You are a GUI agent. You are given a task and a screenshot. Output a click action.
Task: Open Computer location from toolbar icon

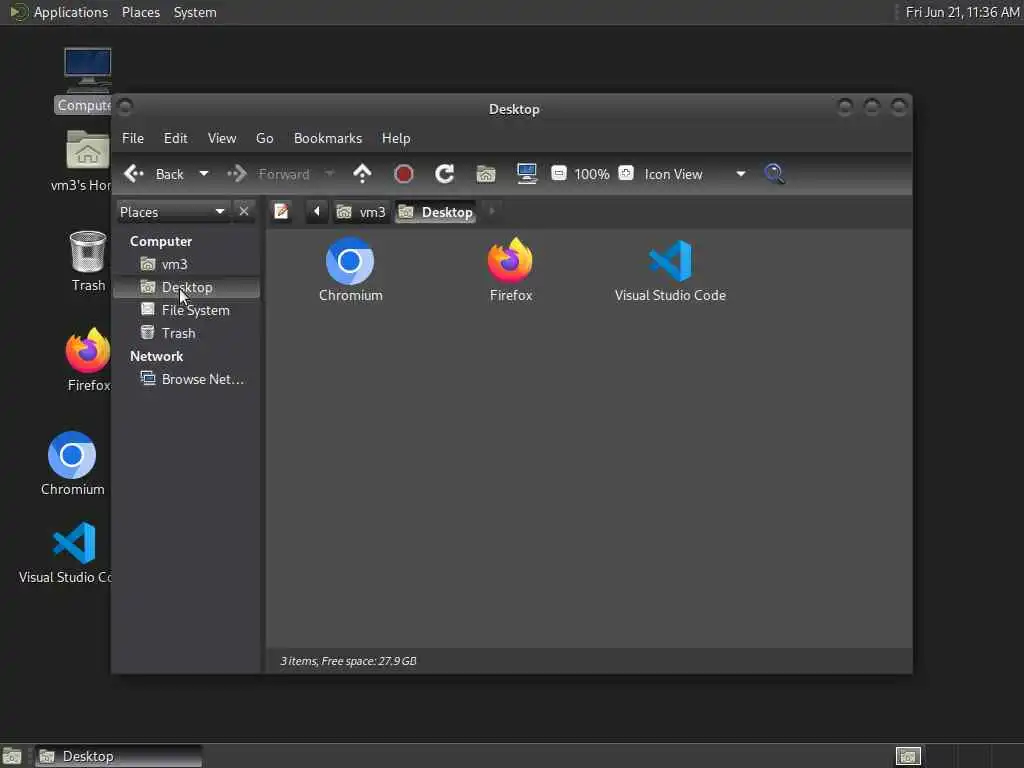point(526,174)
